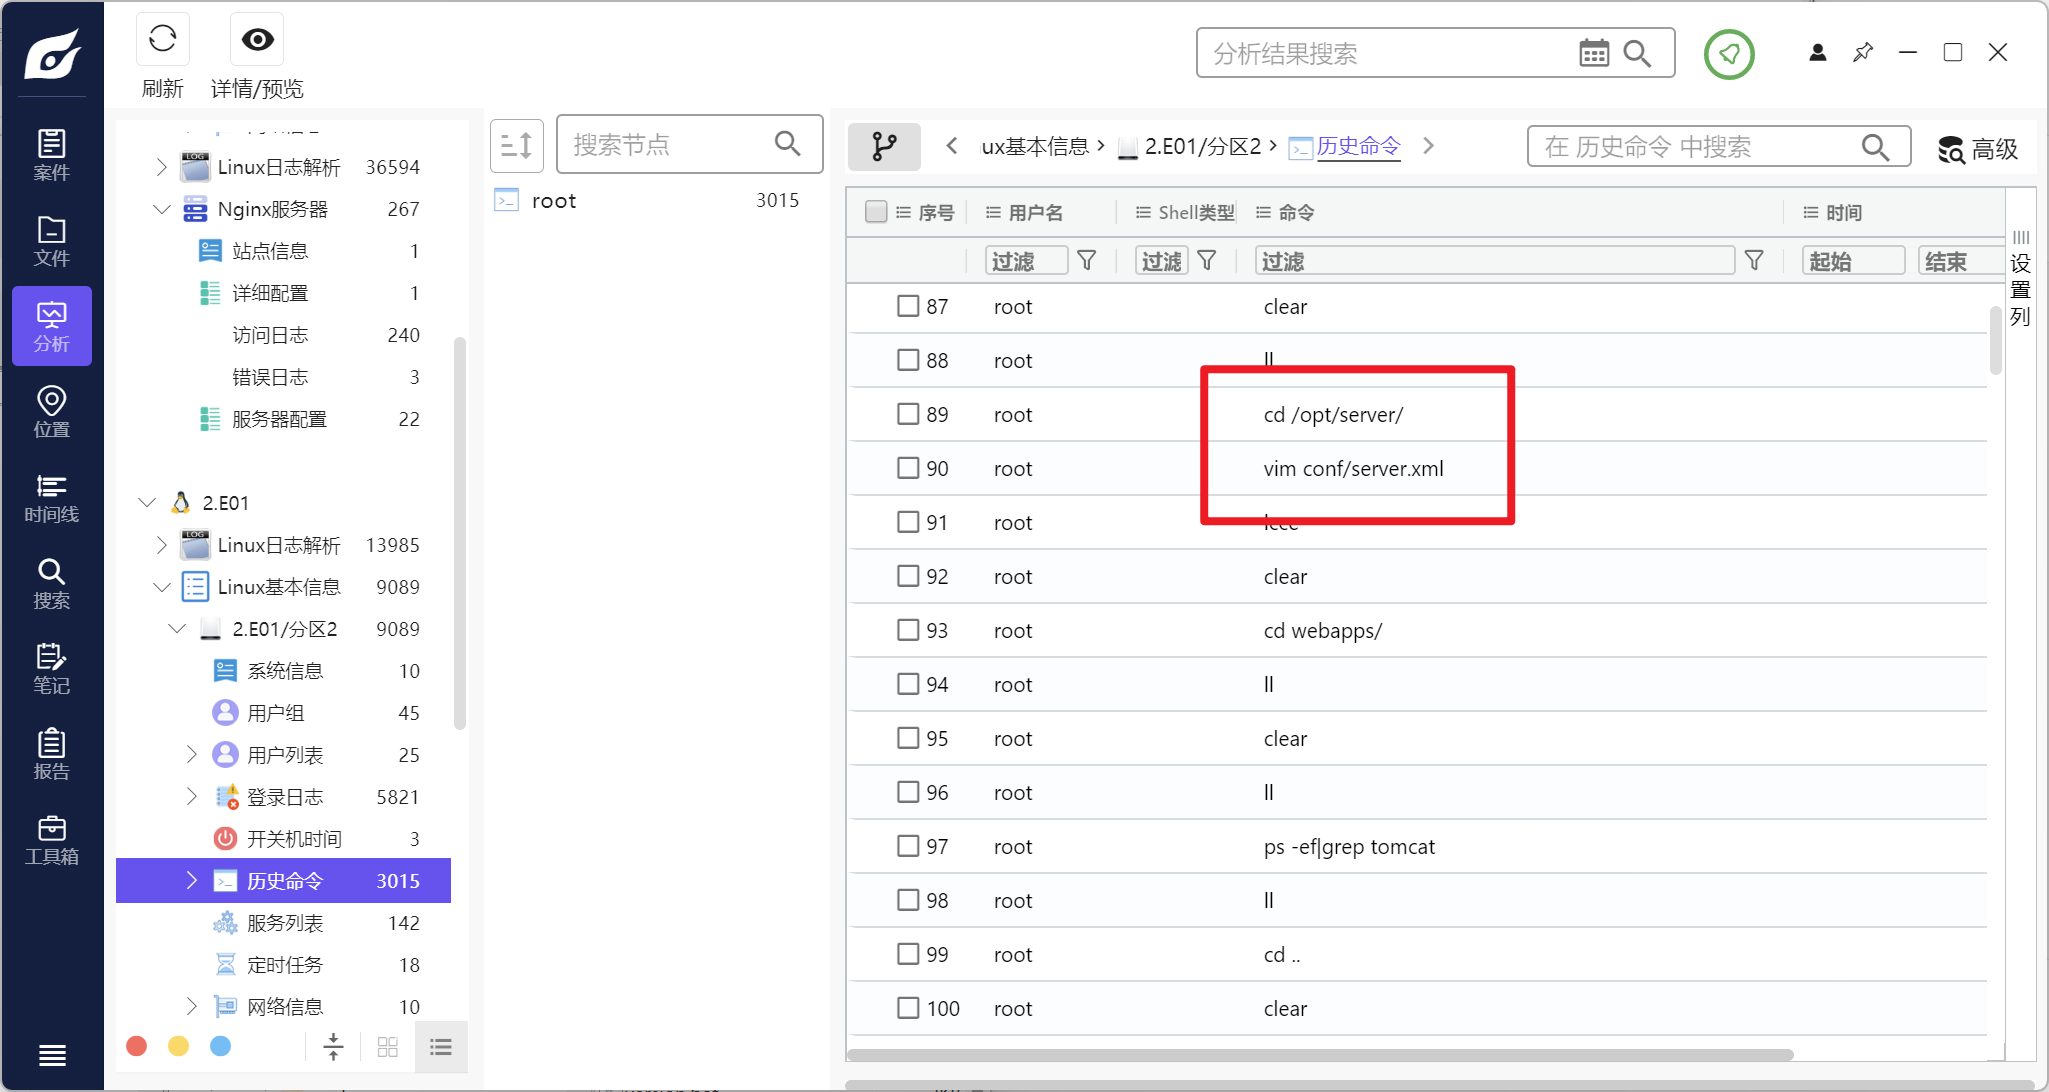Open the 位置 sidebar section
The width and height of the screenshot is (2049, 1092).
coord(52,412)
